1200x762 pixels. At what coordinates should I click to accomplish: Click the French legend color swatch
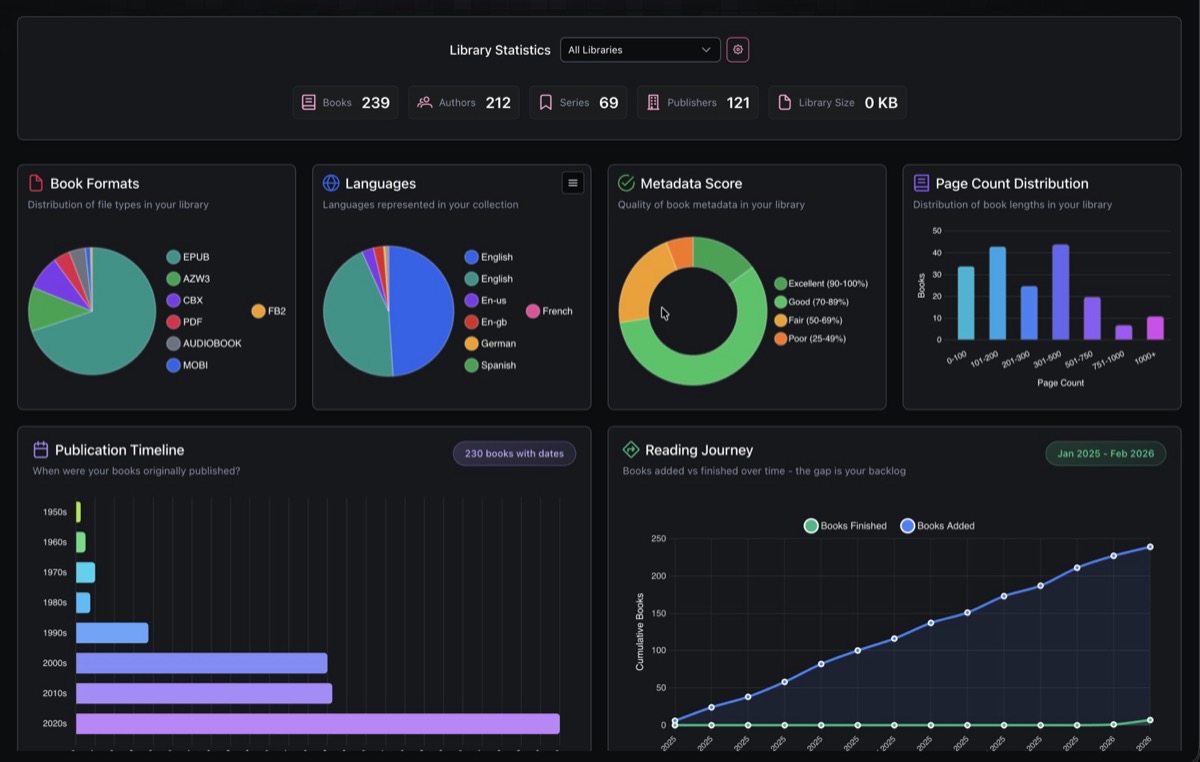533,311
